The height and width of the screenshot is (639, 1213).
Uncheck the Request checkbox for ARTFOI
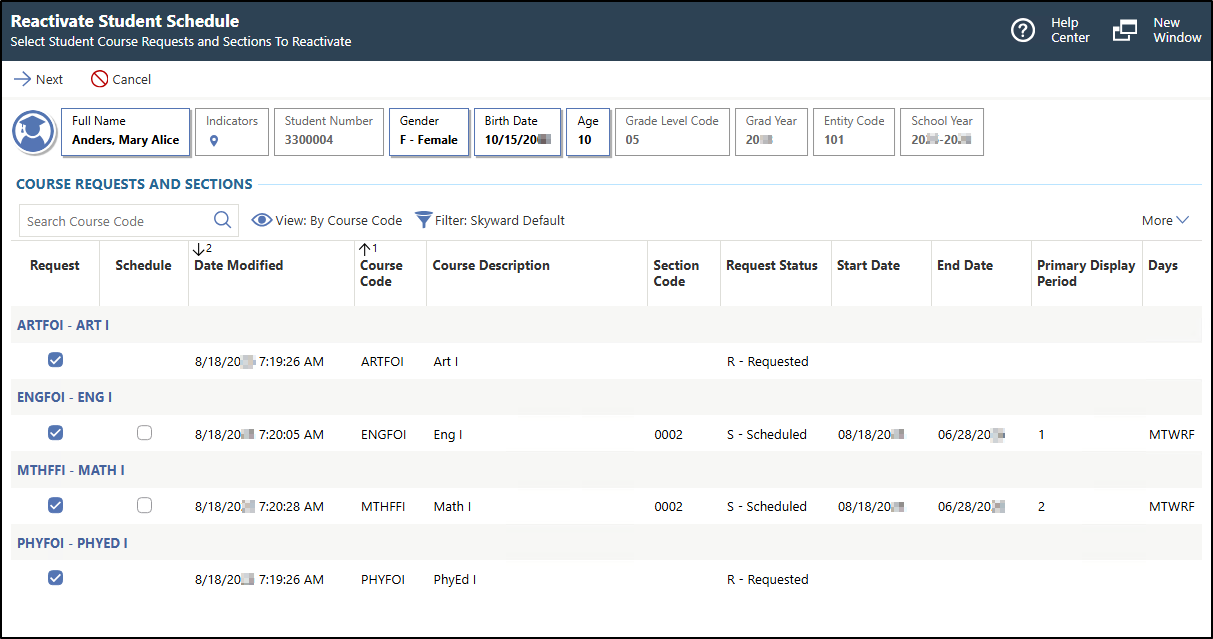pos(56,360)
